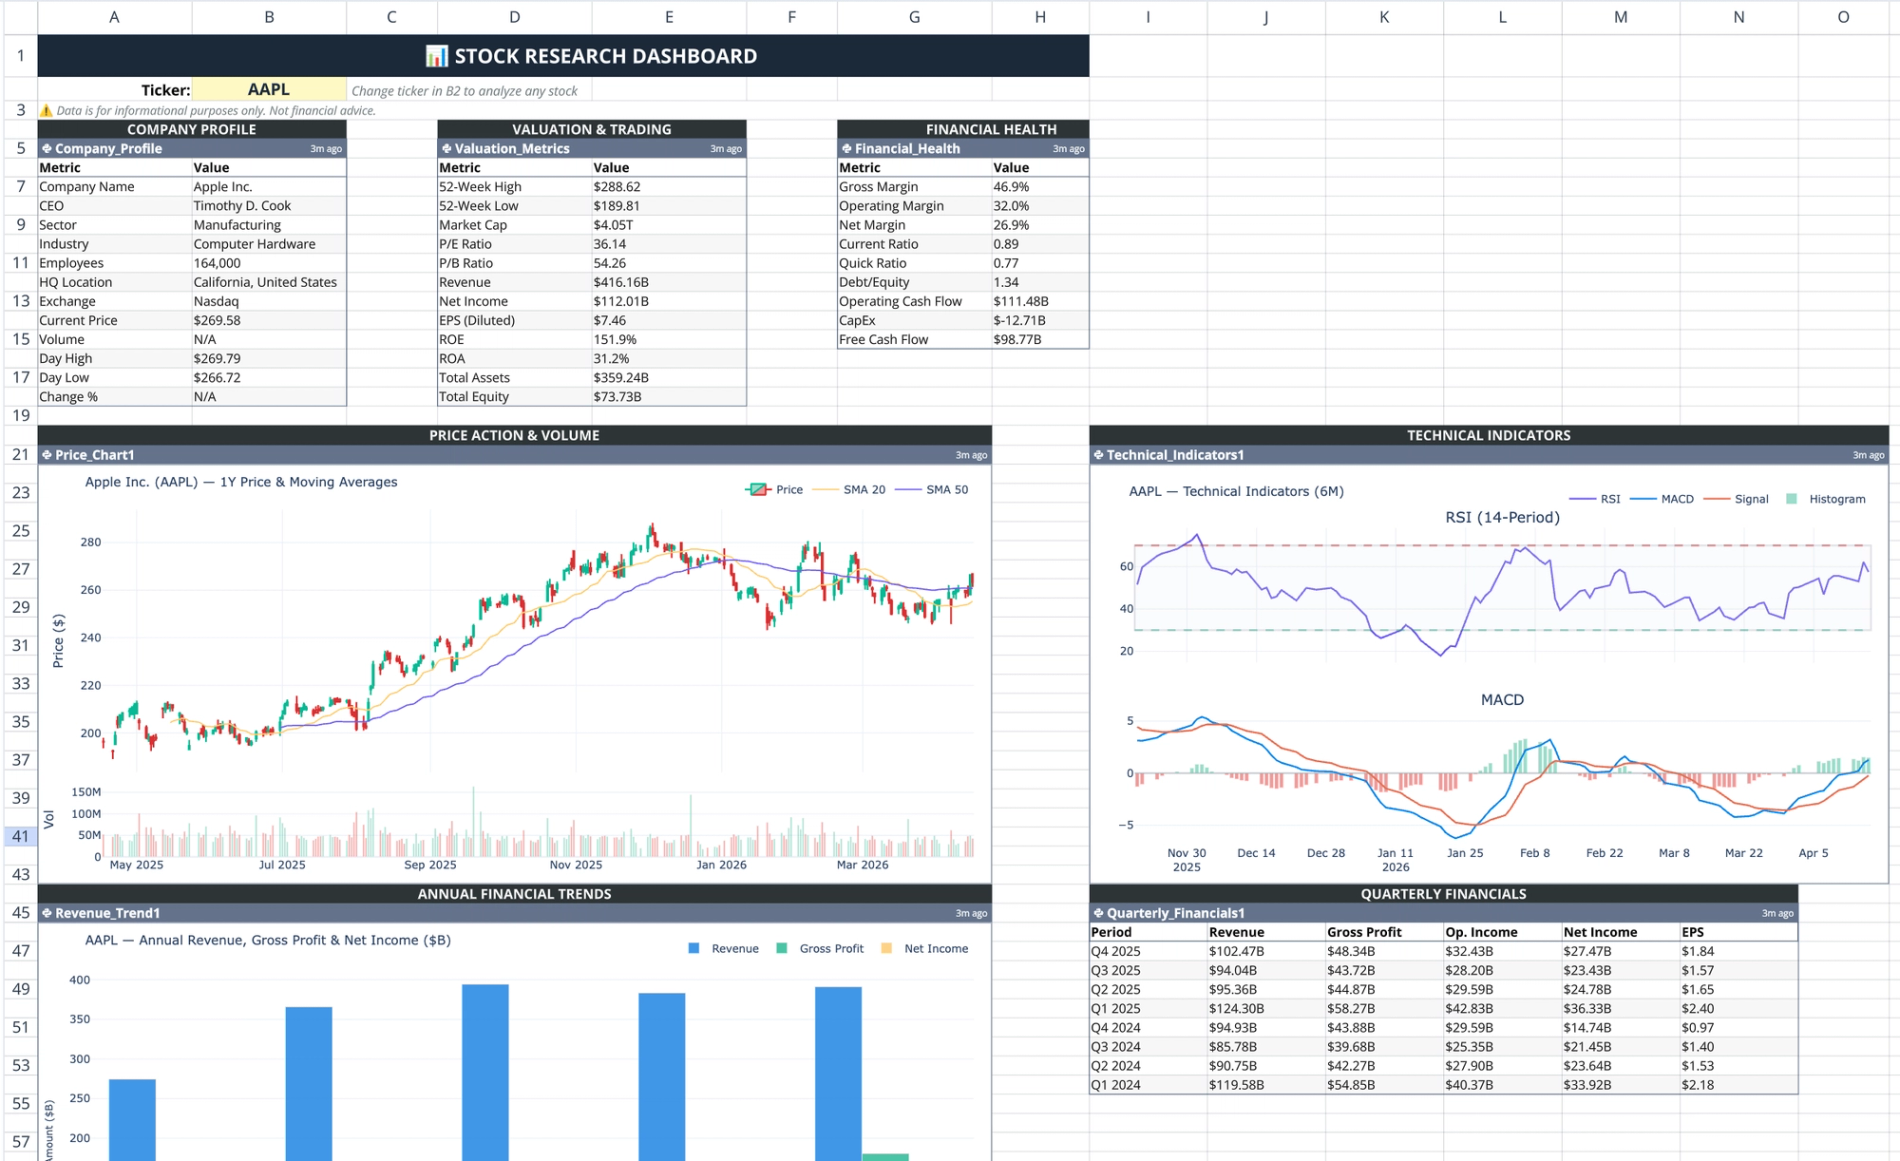1900x1161 pixels.
Task: Click the Q4 2025 period cell
Action: 1148,951
